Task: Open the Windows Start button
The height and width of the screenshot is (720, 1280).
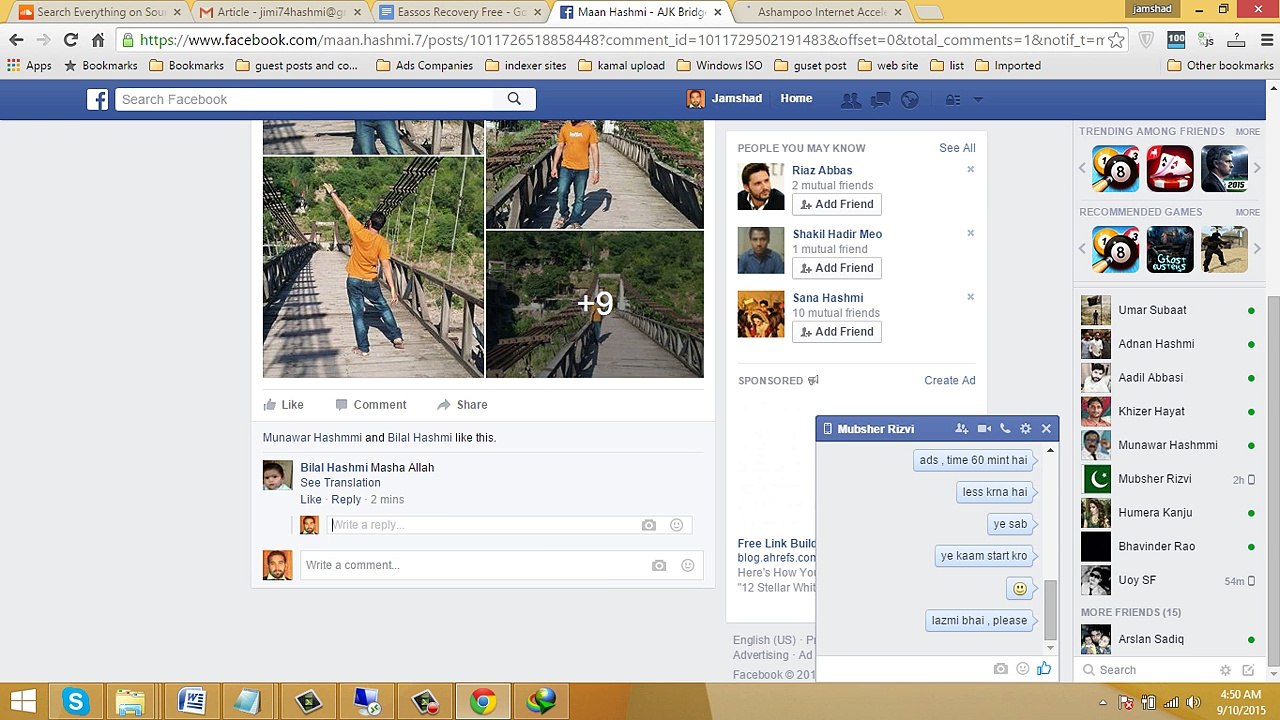Action: [x=22, y=701]
